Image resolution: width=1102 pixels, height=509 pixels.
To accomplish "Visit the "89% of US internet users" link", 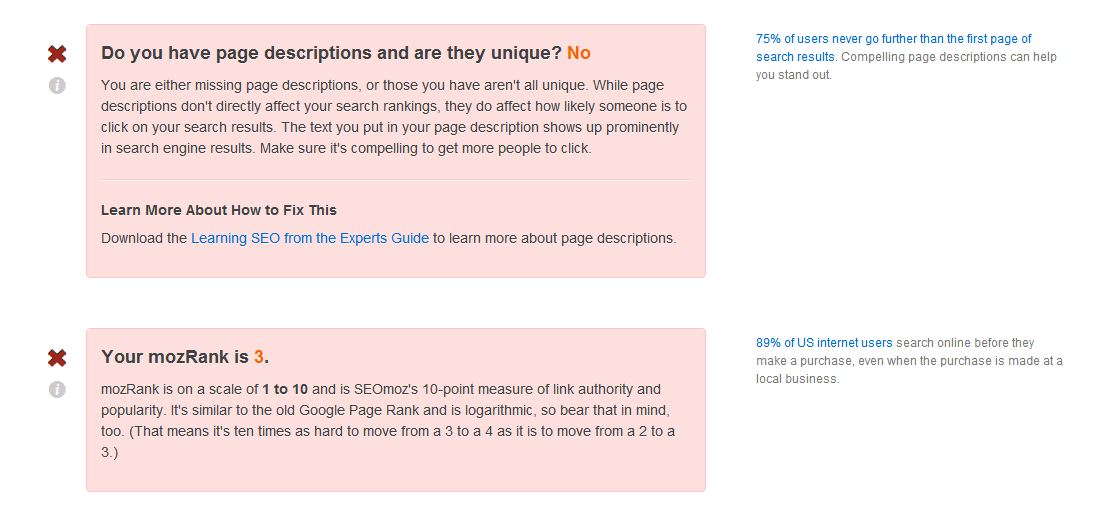I will [x=824, y=343].
